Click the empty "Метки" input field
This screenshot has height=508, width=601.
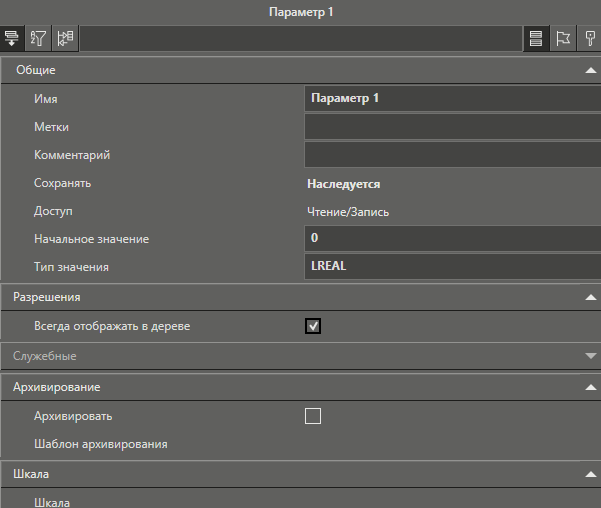pyautogui.click(x=452, y=127)
